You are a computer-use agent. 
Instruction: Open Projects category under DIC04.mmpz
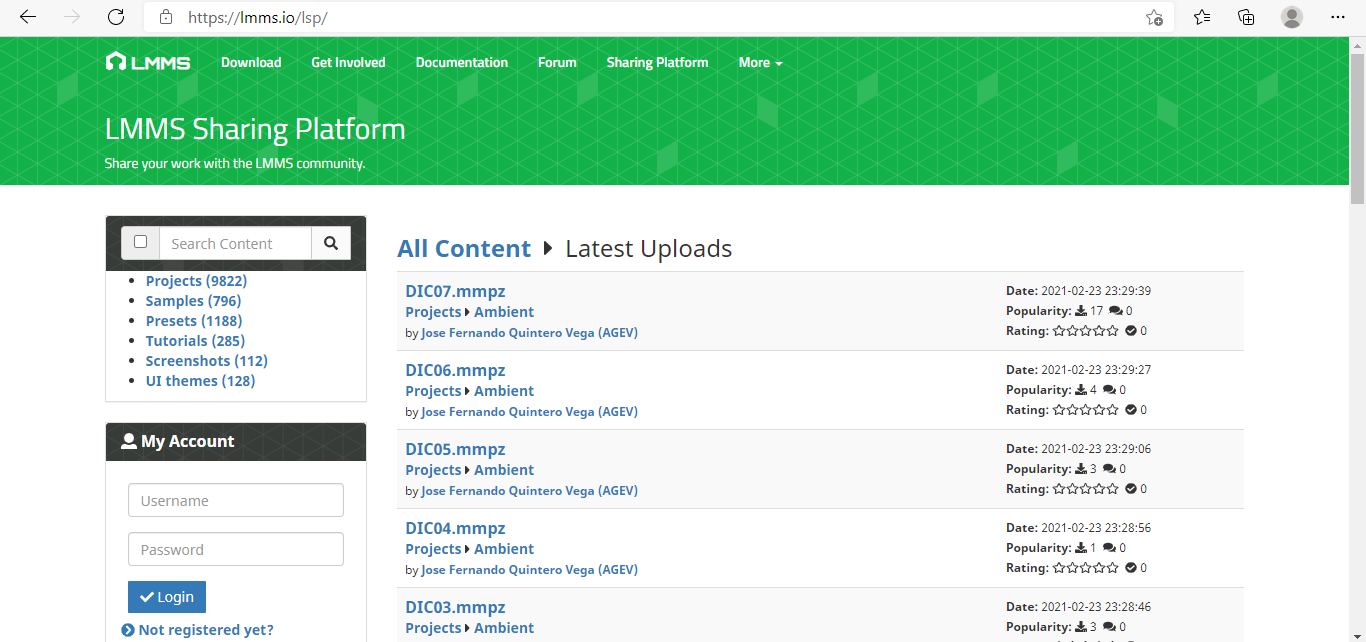point(433,549)
